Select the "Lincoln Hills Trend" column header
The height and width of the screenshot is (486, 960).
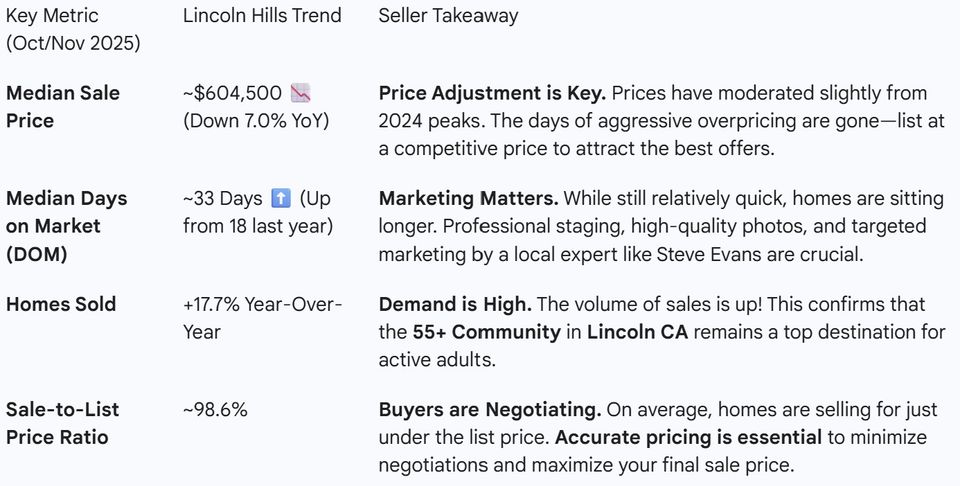click(x=262, y=16)
